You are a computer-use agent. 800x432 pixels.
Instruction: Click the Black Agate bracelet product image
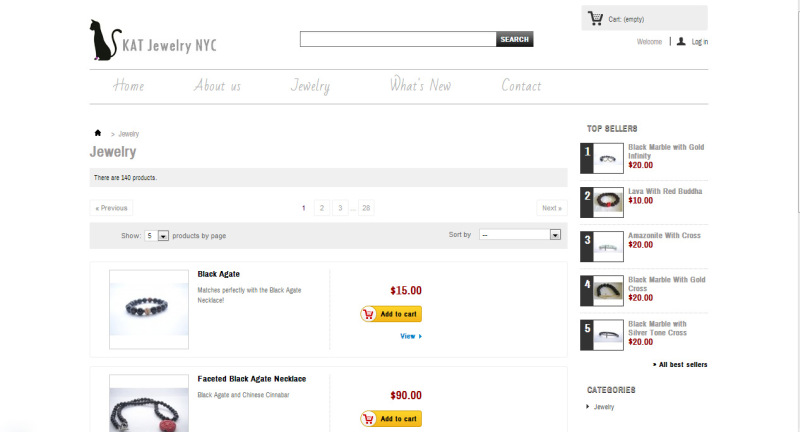(149, 309)
